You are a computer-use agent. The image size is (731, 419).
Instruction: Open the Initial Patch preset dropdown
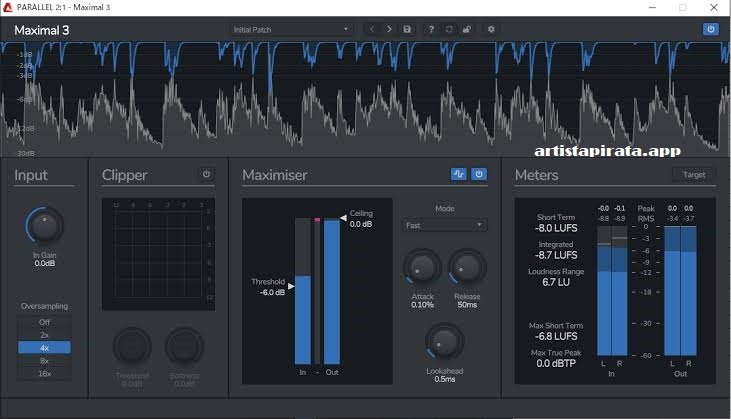(291, 29)
